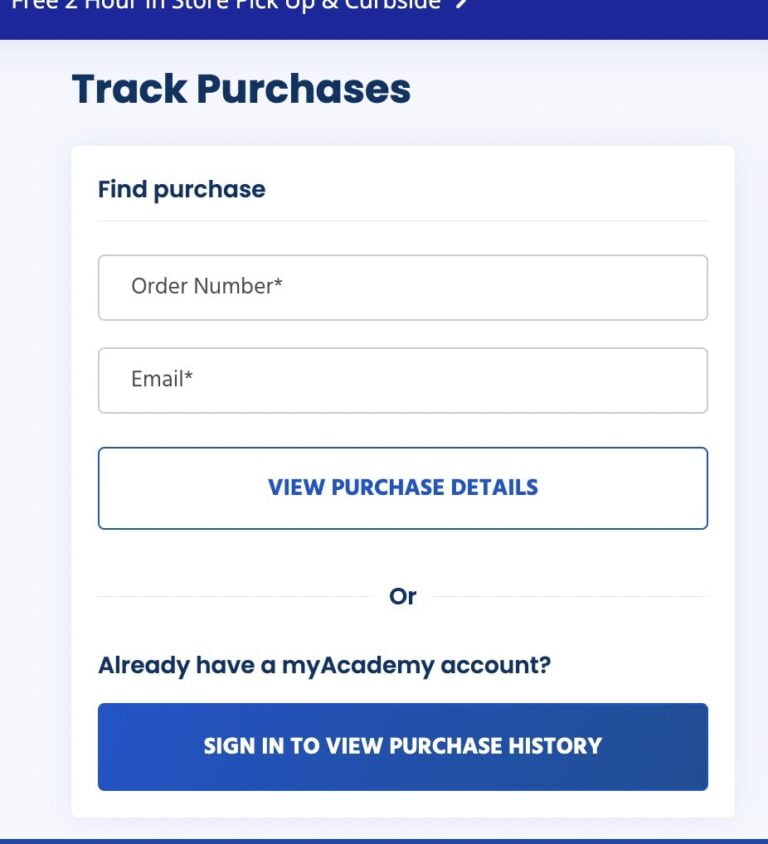Sign in to view purchase history

402,746
